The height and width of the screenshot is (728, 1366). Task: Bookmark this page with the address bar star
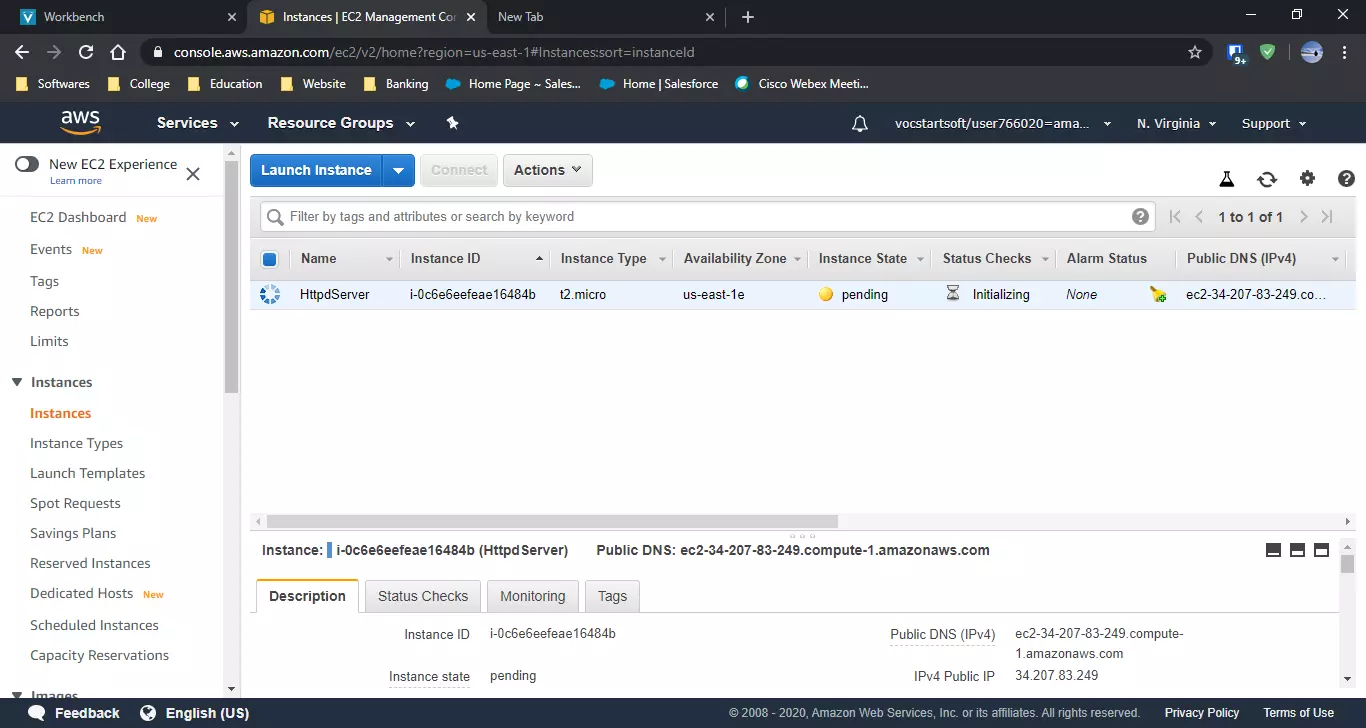(1195, 52)
